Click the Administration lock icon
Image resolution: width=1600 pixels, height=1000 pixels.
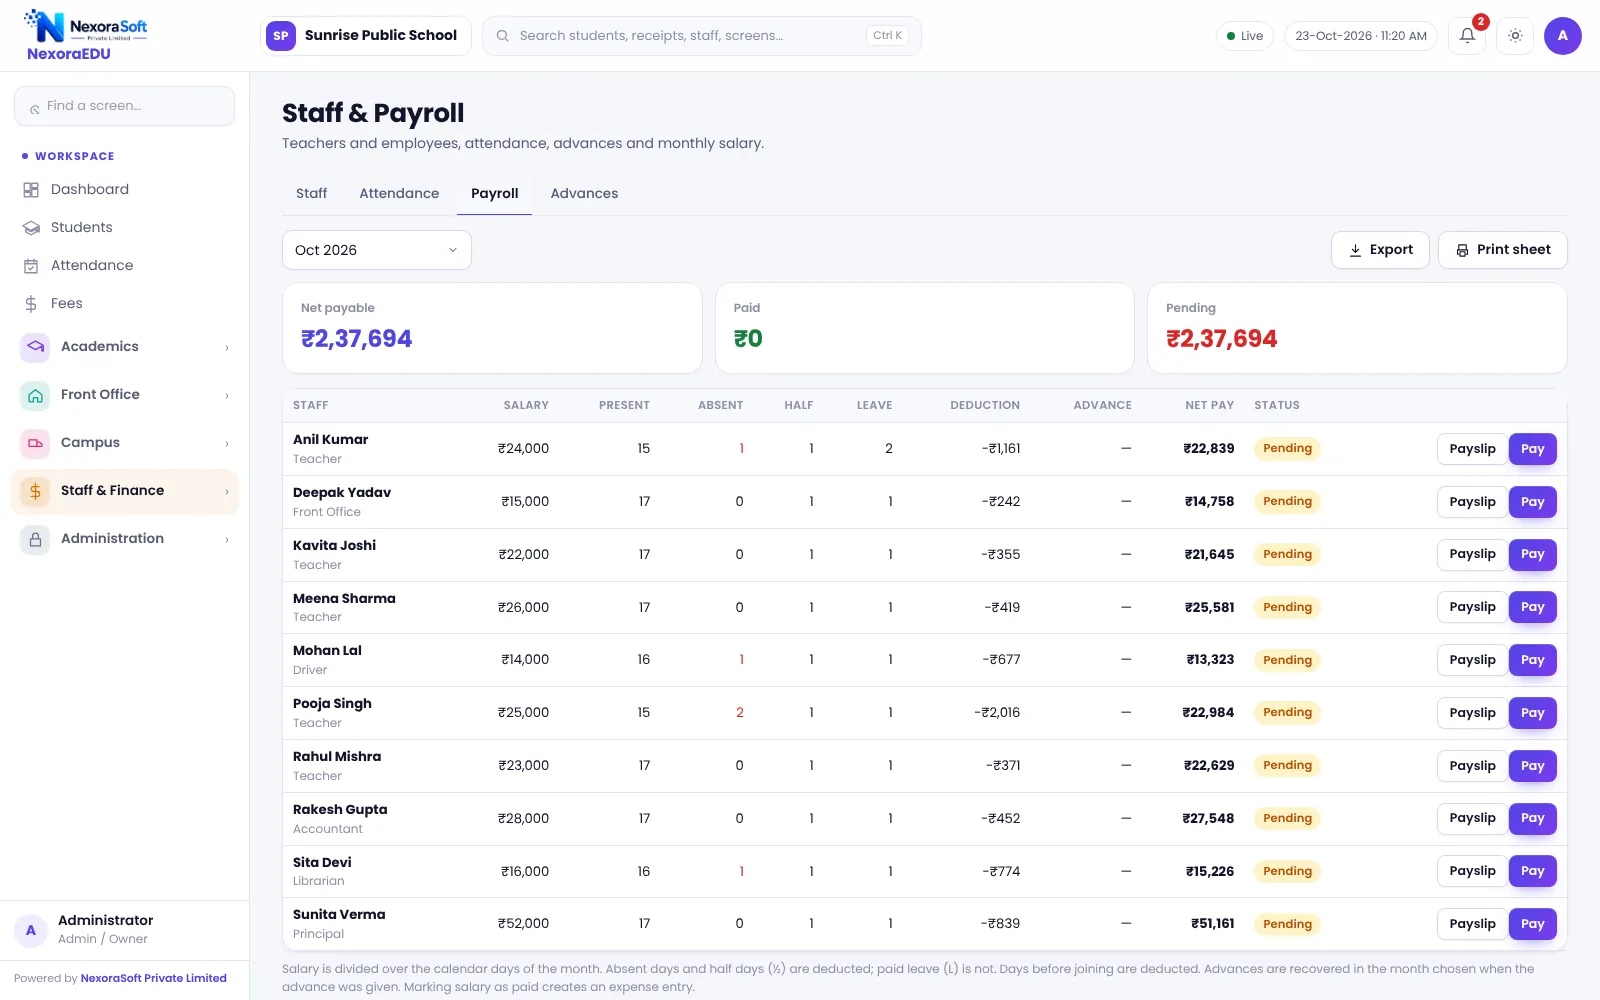tap(35, 539)
